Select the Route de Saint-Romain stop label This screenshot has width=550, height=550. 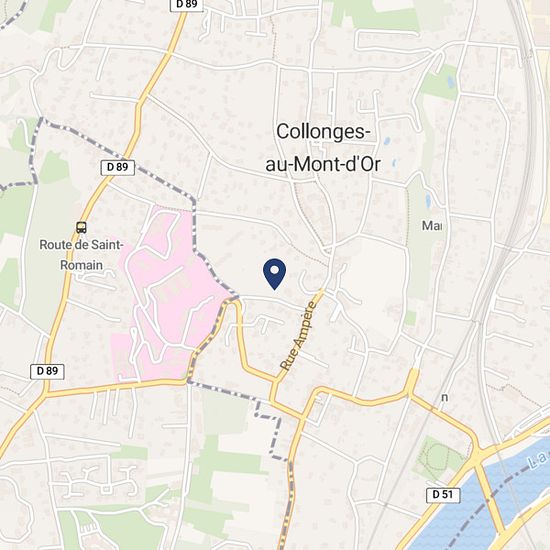coord(81,255)
